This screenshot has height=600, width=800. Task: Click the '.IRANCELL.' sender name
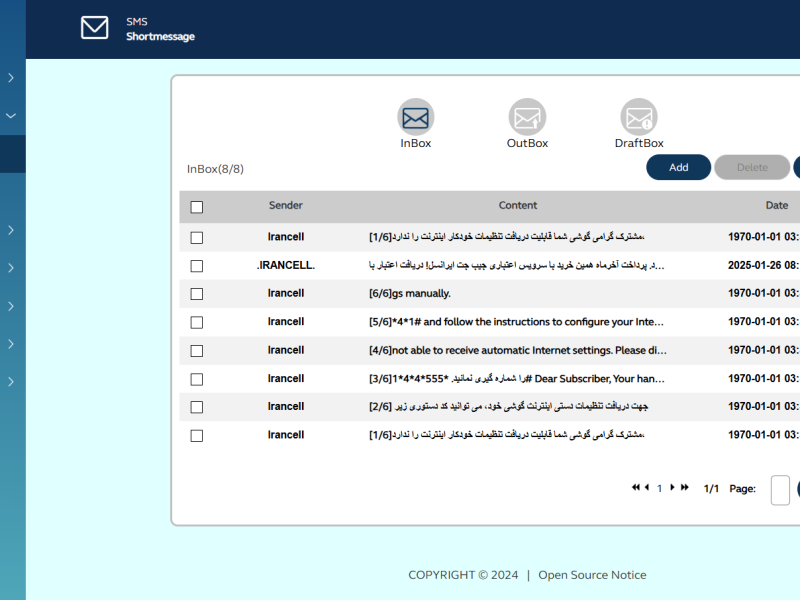point(286,265)
